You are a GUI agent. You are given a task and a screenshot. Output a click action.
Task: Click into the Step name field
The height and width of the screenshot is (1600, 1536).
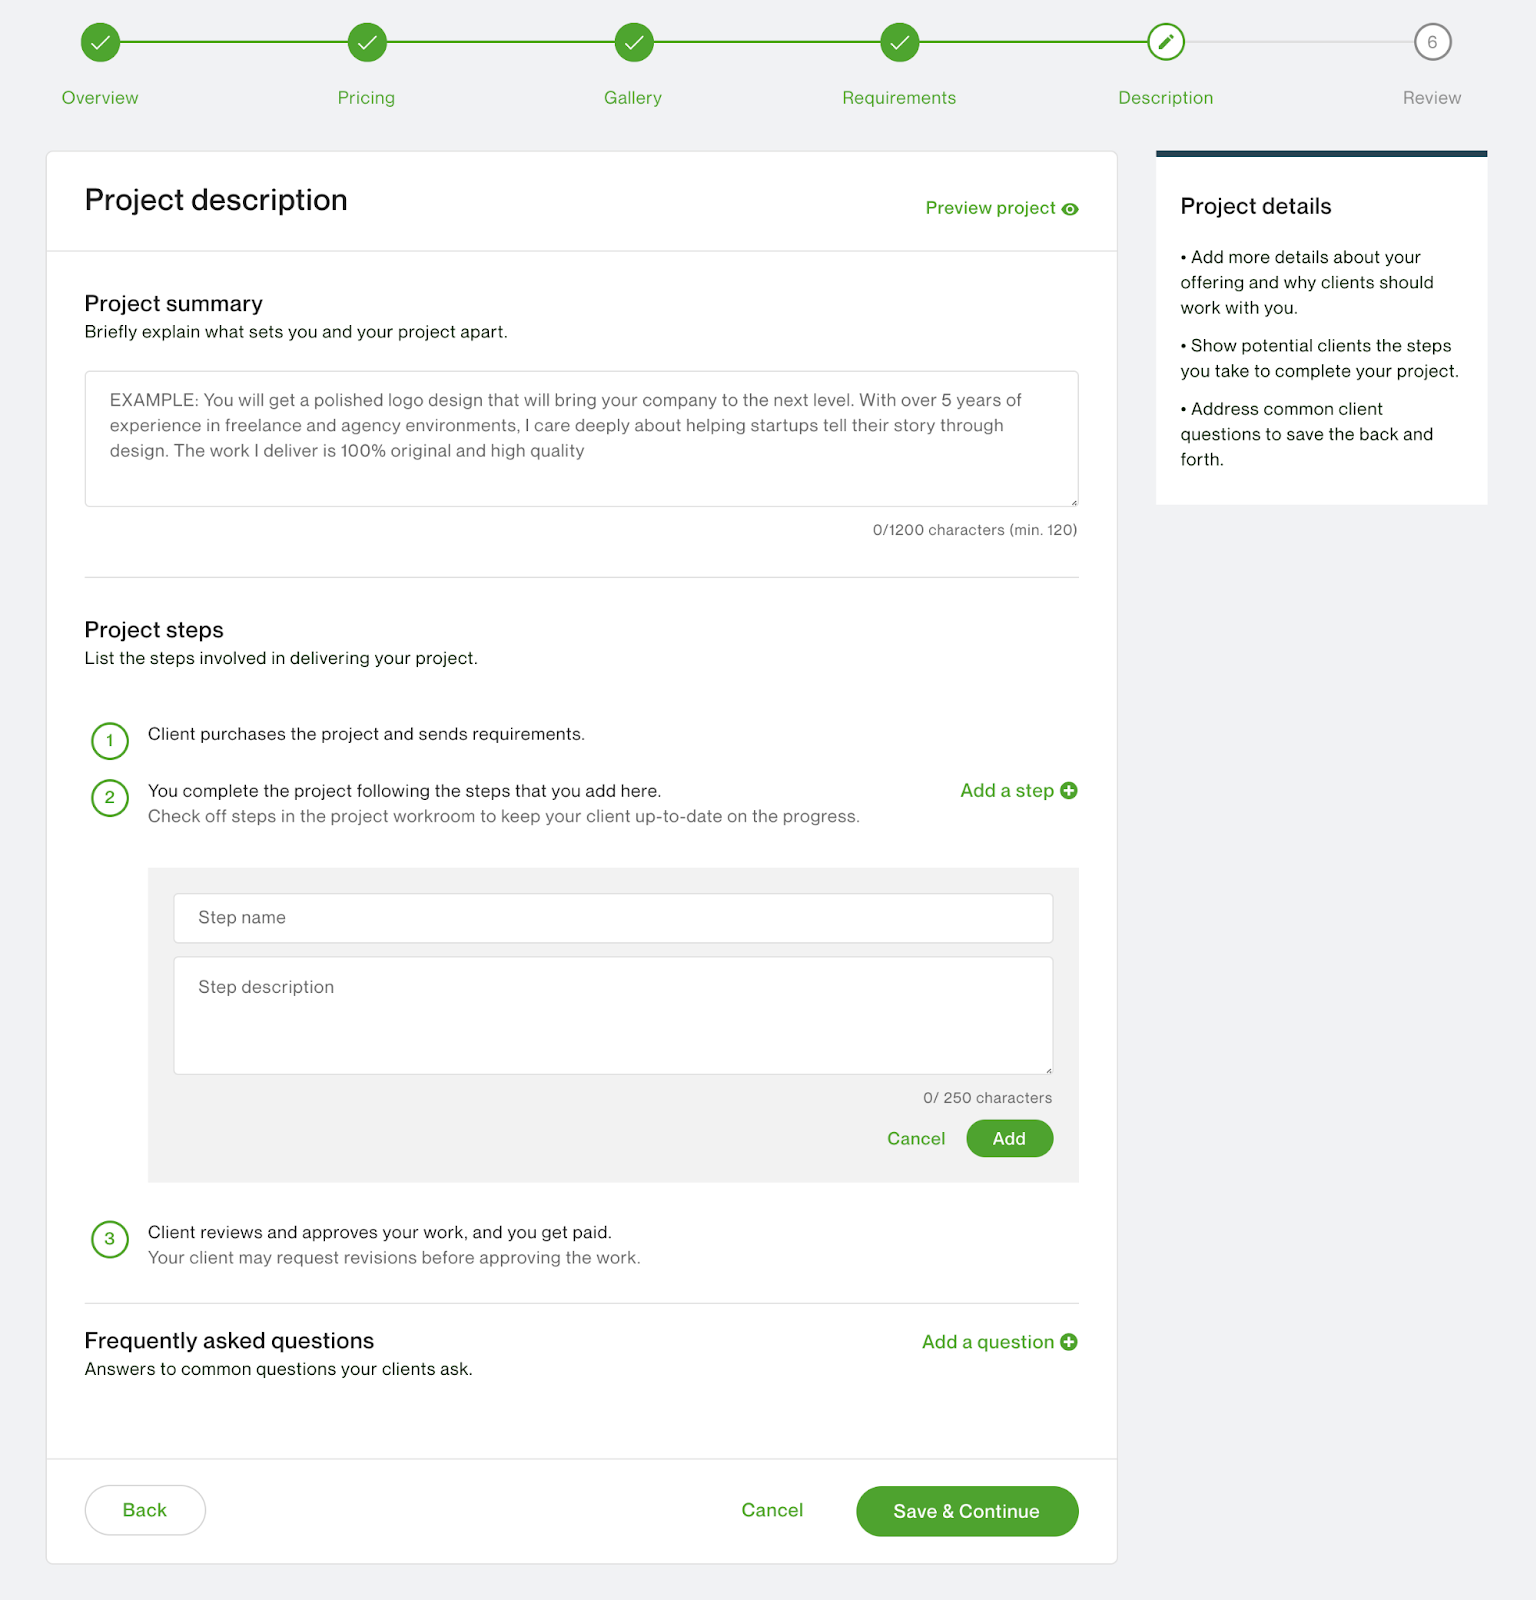coord(613,918)
